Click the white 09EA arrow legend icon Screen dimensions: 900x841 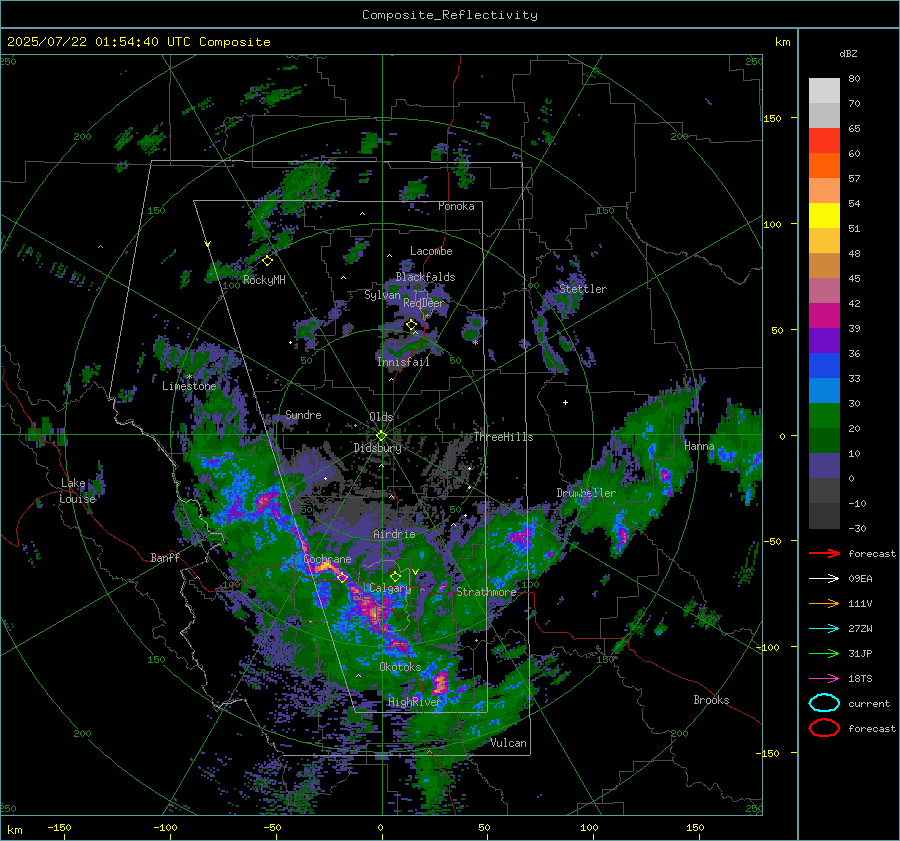pos(824,578)
